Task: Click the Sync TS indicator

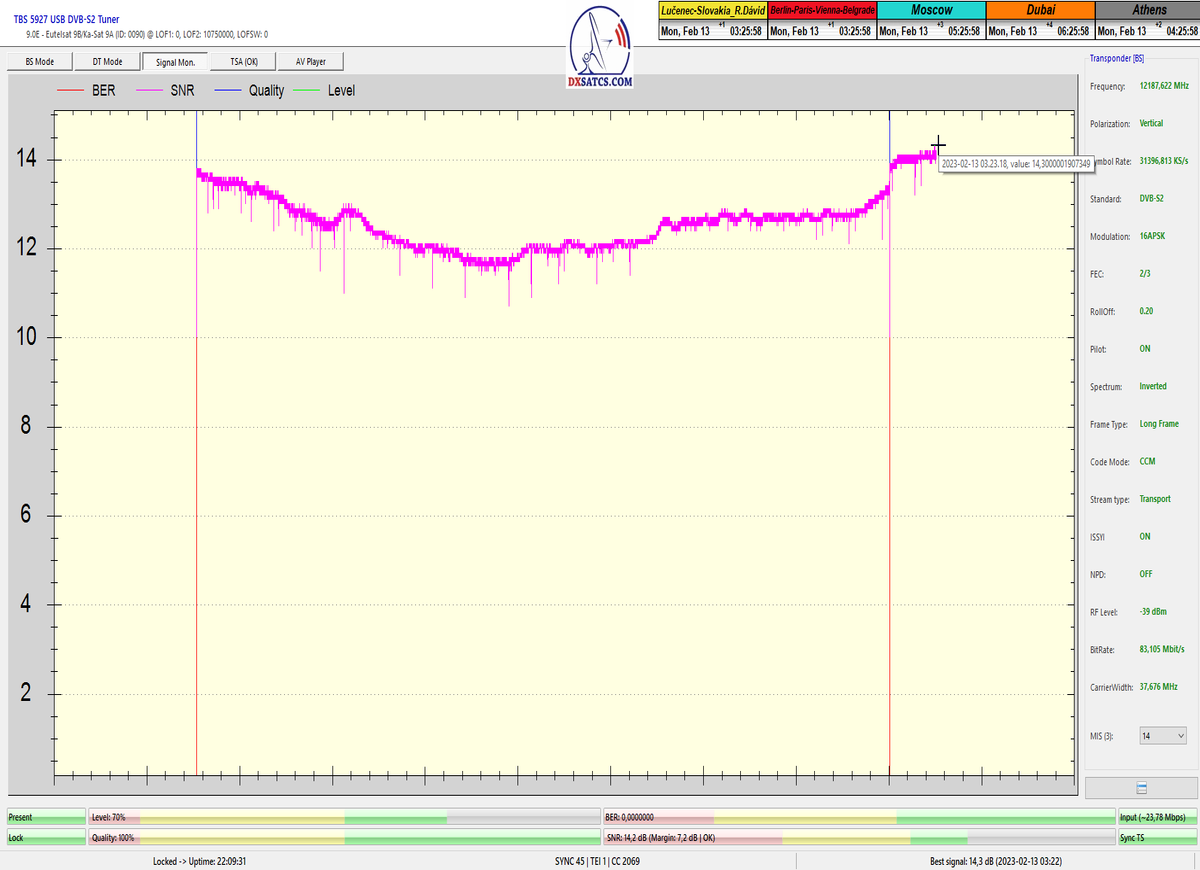Action: point(1156,837)
